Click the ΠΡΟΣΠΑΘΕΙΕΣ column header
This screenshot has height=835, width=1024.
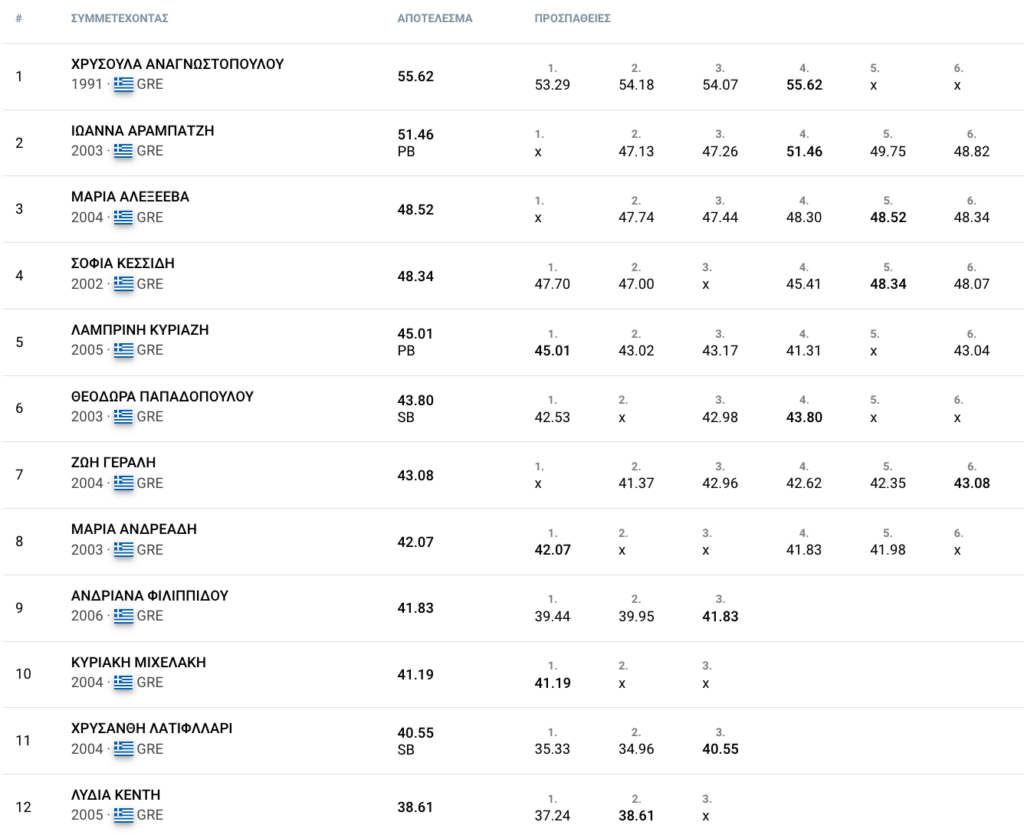point(573,19)
